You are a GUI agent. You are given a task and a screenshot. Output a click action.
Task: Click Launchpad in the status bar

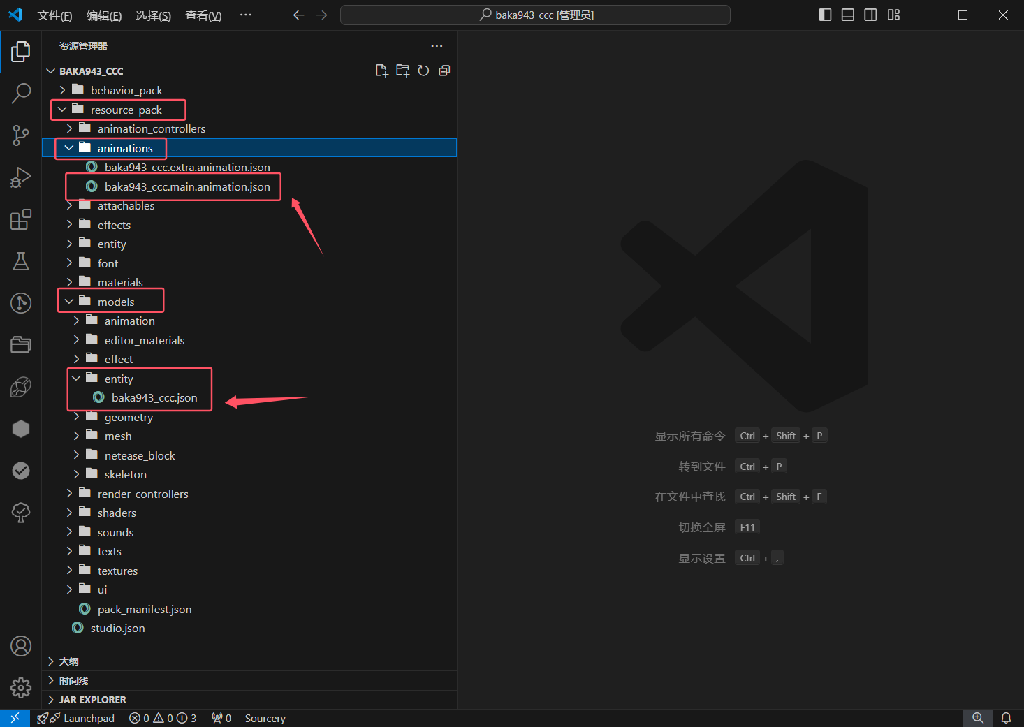tap(83, 718)
